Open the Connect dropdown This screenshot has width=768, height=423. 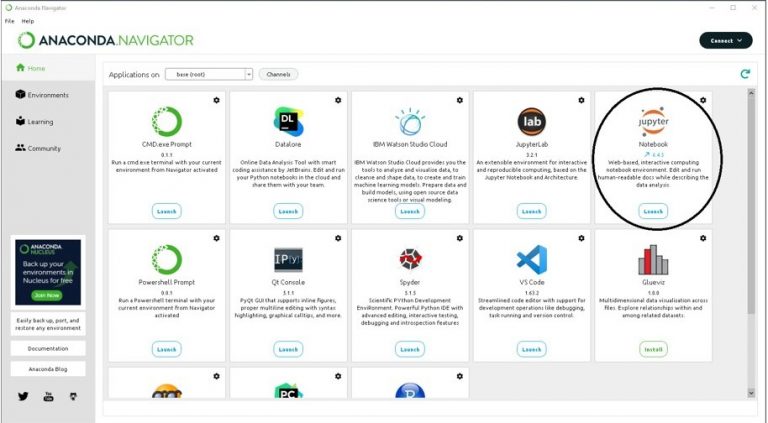[x=725, y=40]
